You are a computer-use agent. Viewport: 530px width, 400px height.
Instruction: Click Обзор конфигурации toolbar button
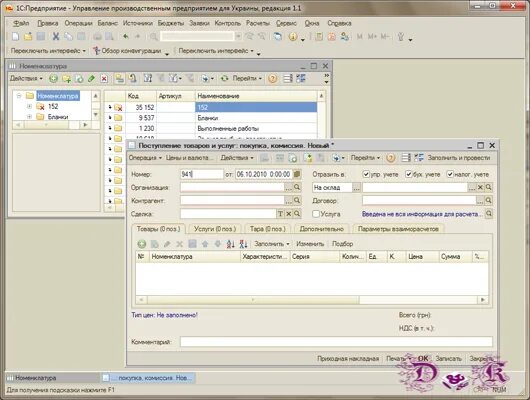pyautogui.click(x=128, y=51)
